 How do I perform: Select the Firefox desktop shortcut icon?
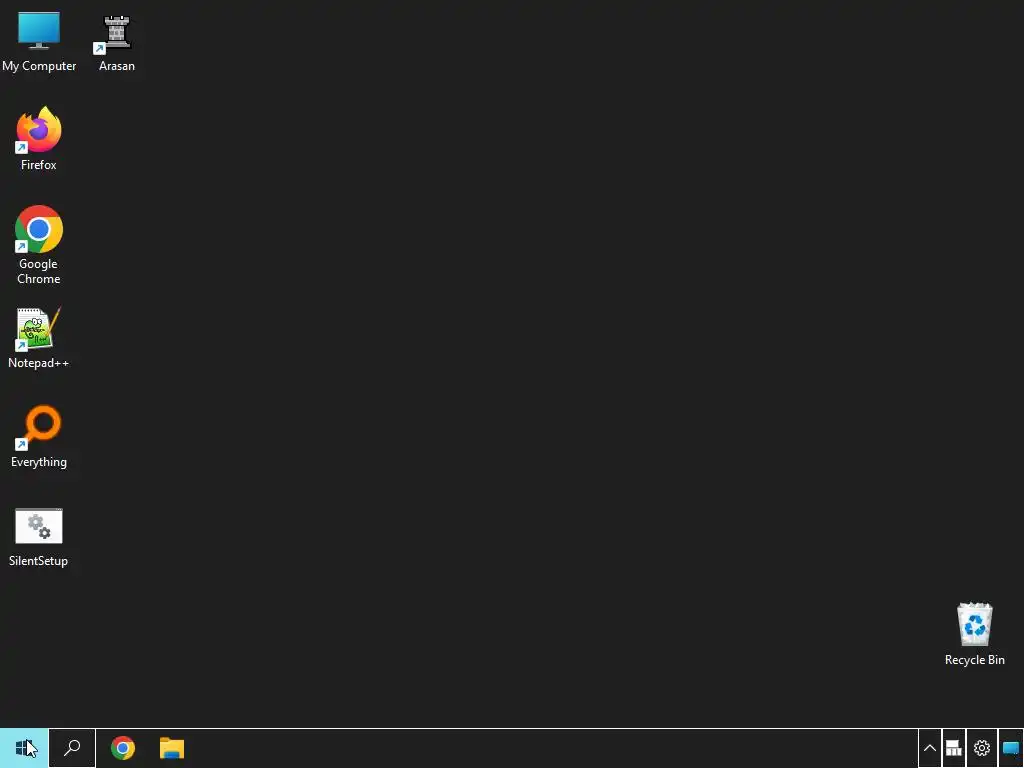[39, 130]
